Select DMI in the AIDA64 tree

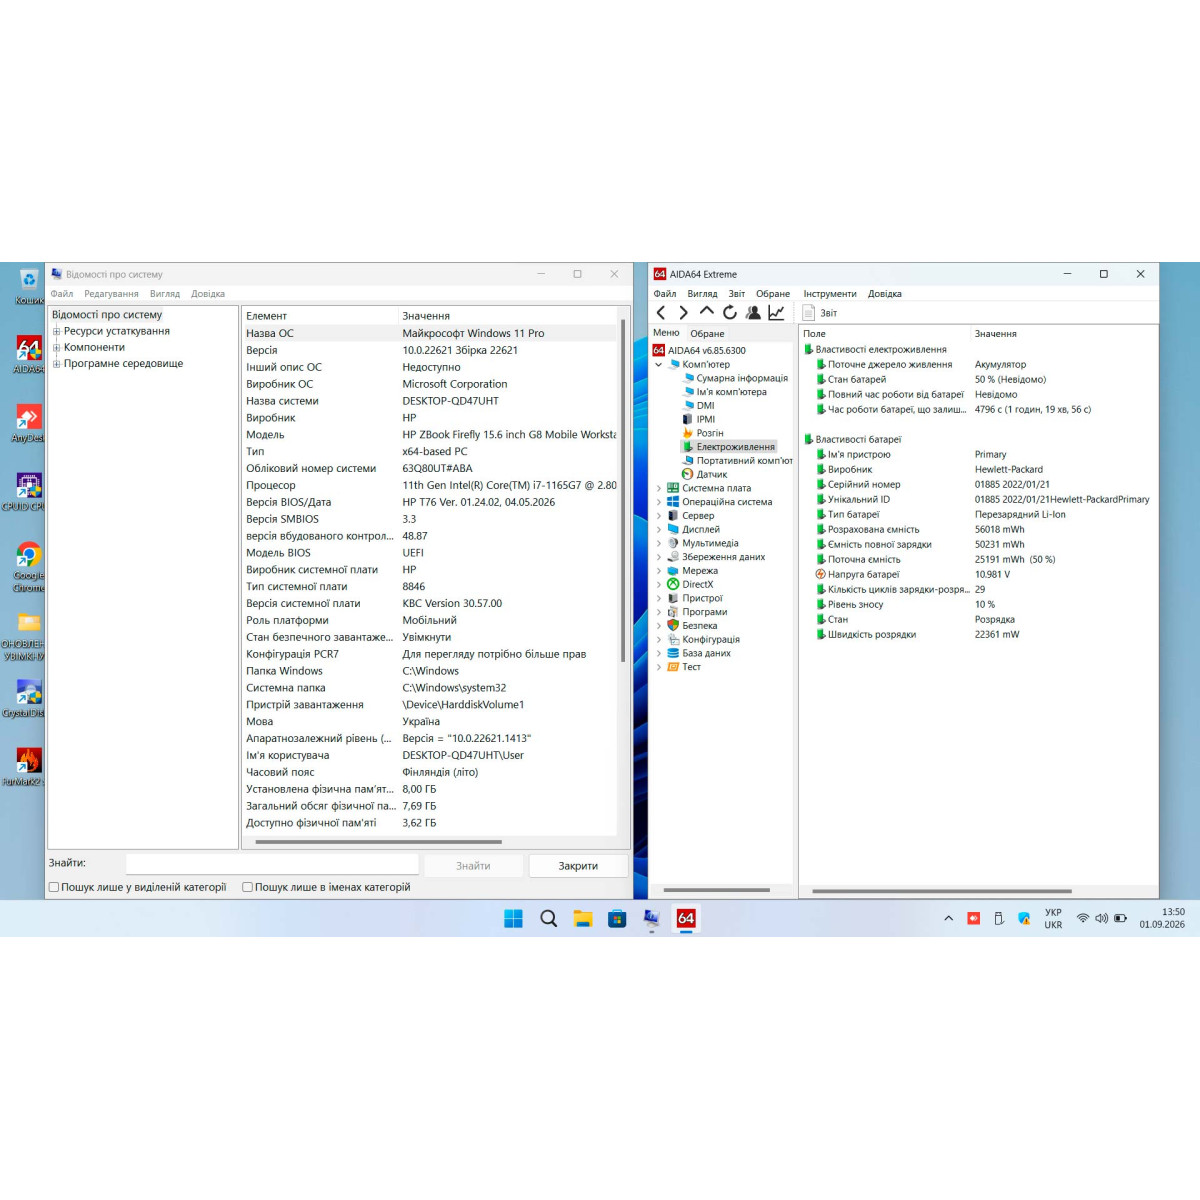(x=706, y=406)
